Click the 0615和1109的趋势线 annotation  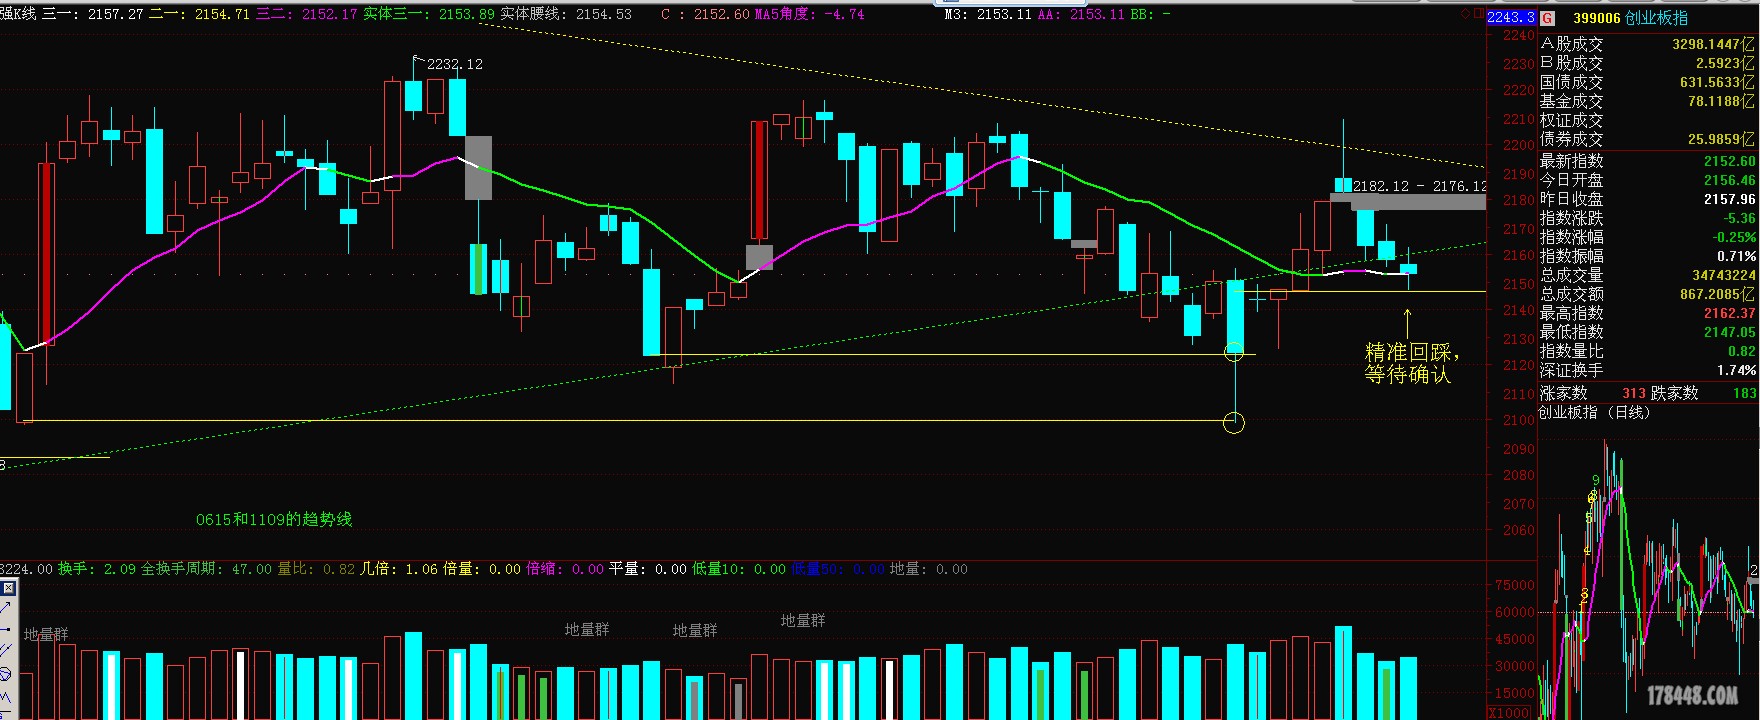(274, 519)
